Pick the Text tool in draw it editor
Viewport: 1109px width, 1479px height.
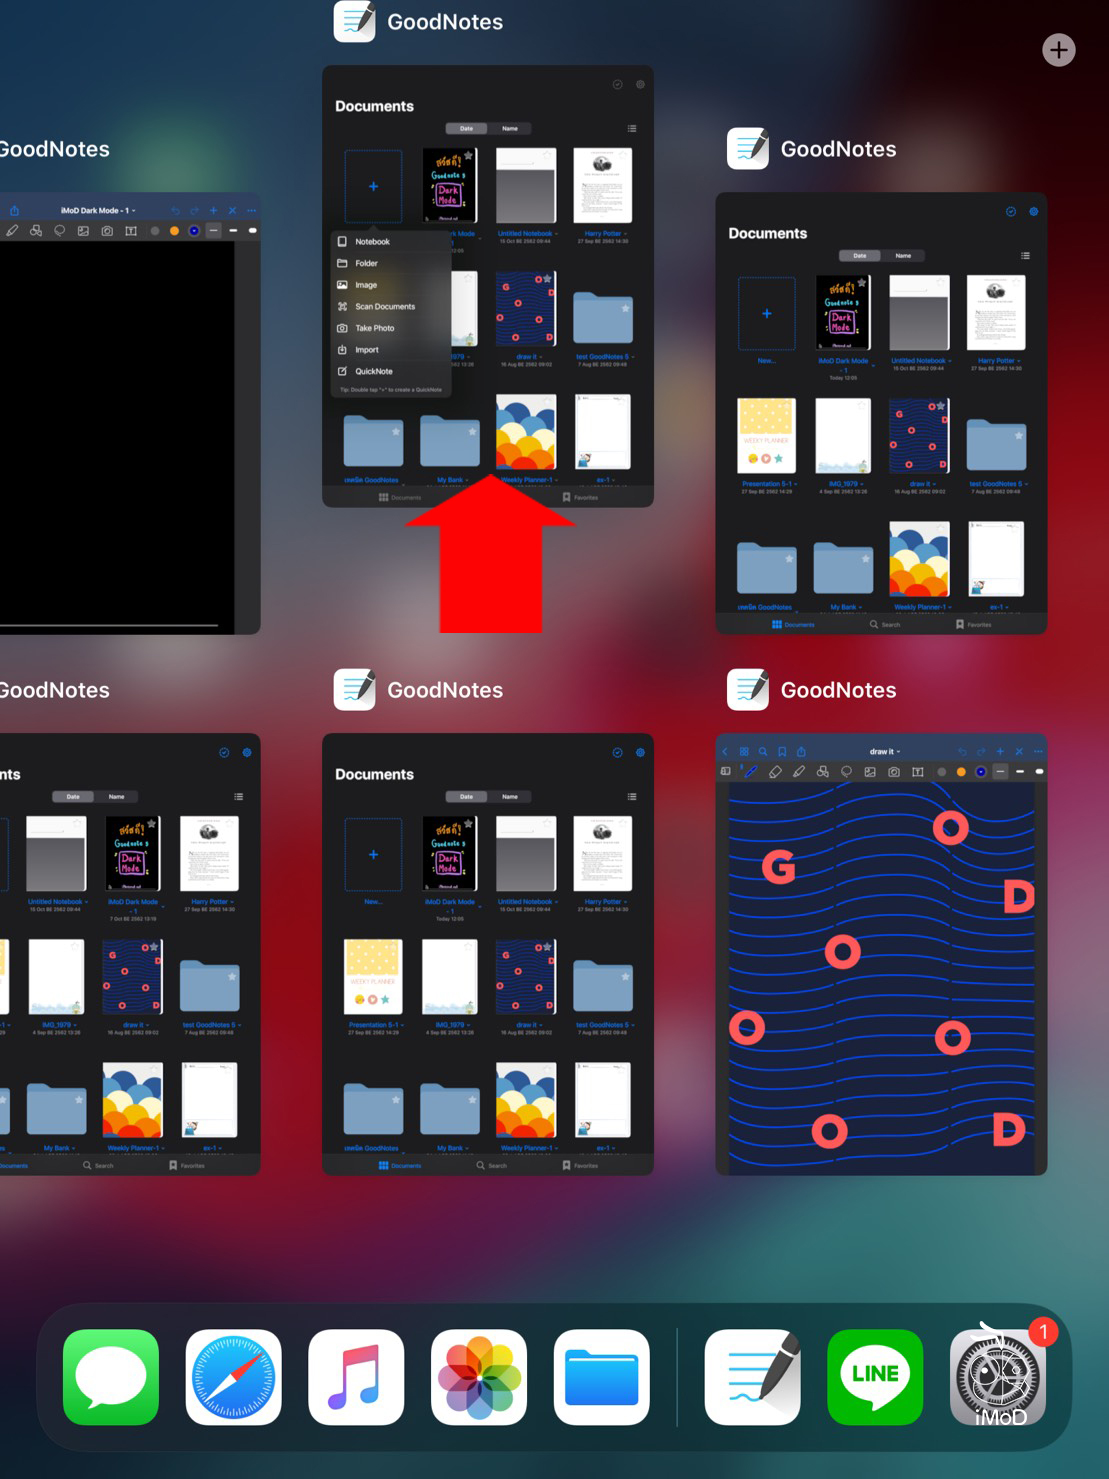(x=917, y=772)
